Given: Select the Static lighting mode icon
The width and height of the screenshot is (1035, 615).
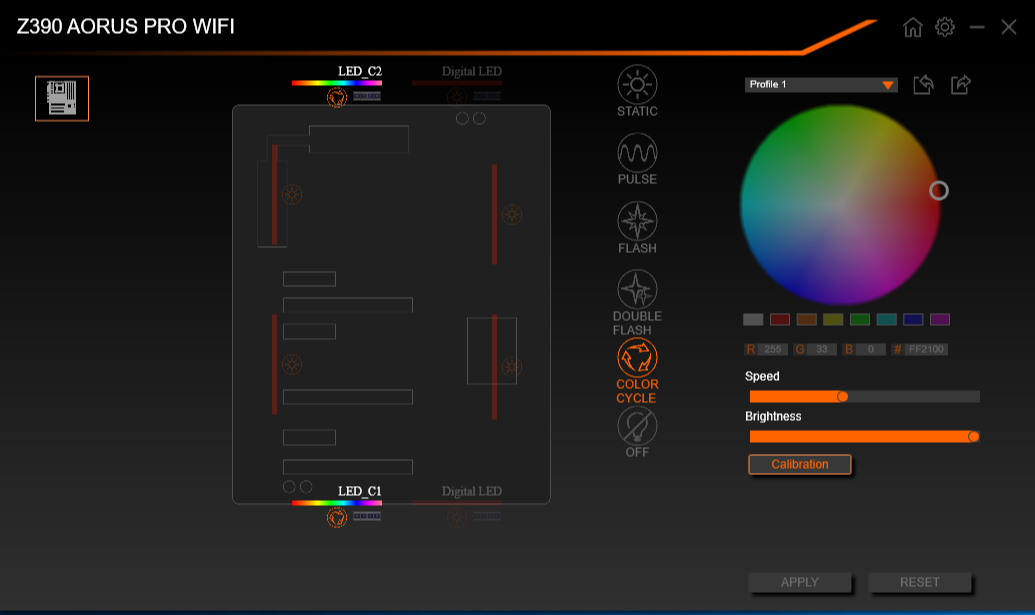Looking at the screenshot, I should coord(637,84).
